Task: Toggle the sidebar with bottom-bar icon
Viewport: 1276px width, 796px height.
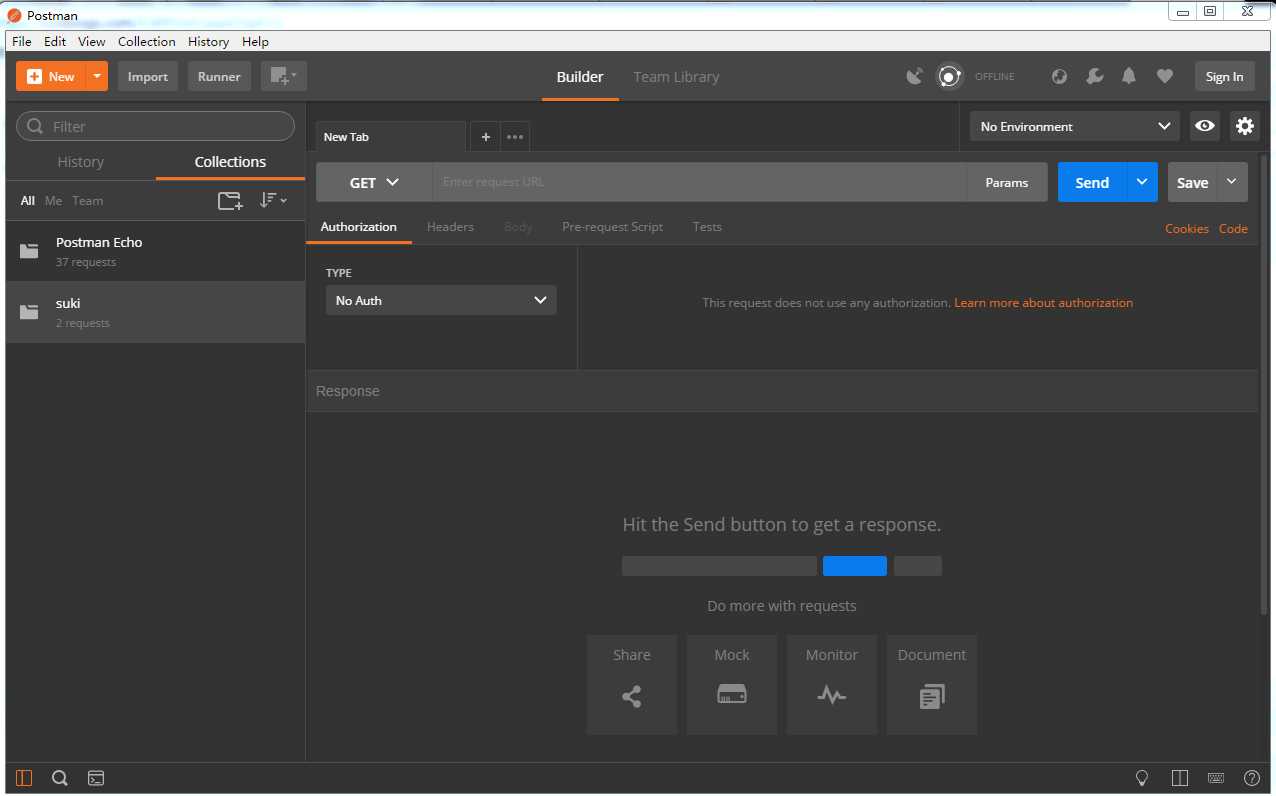Action: click(x=24, y=778)
